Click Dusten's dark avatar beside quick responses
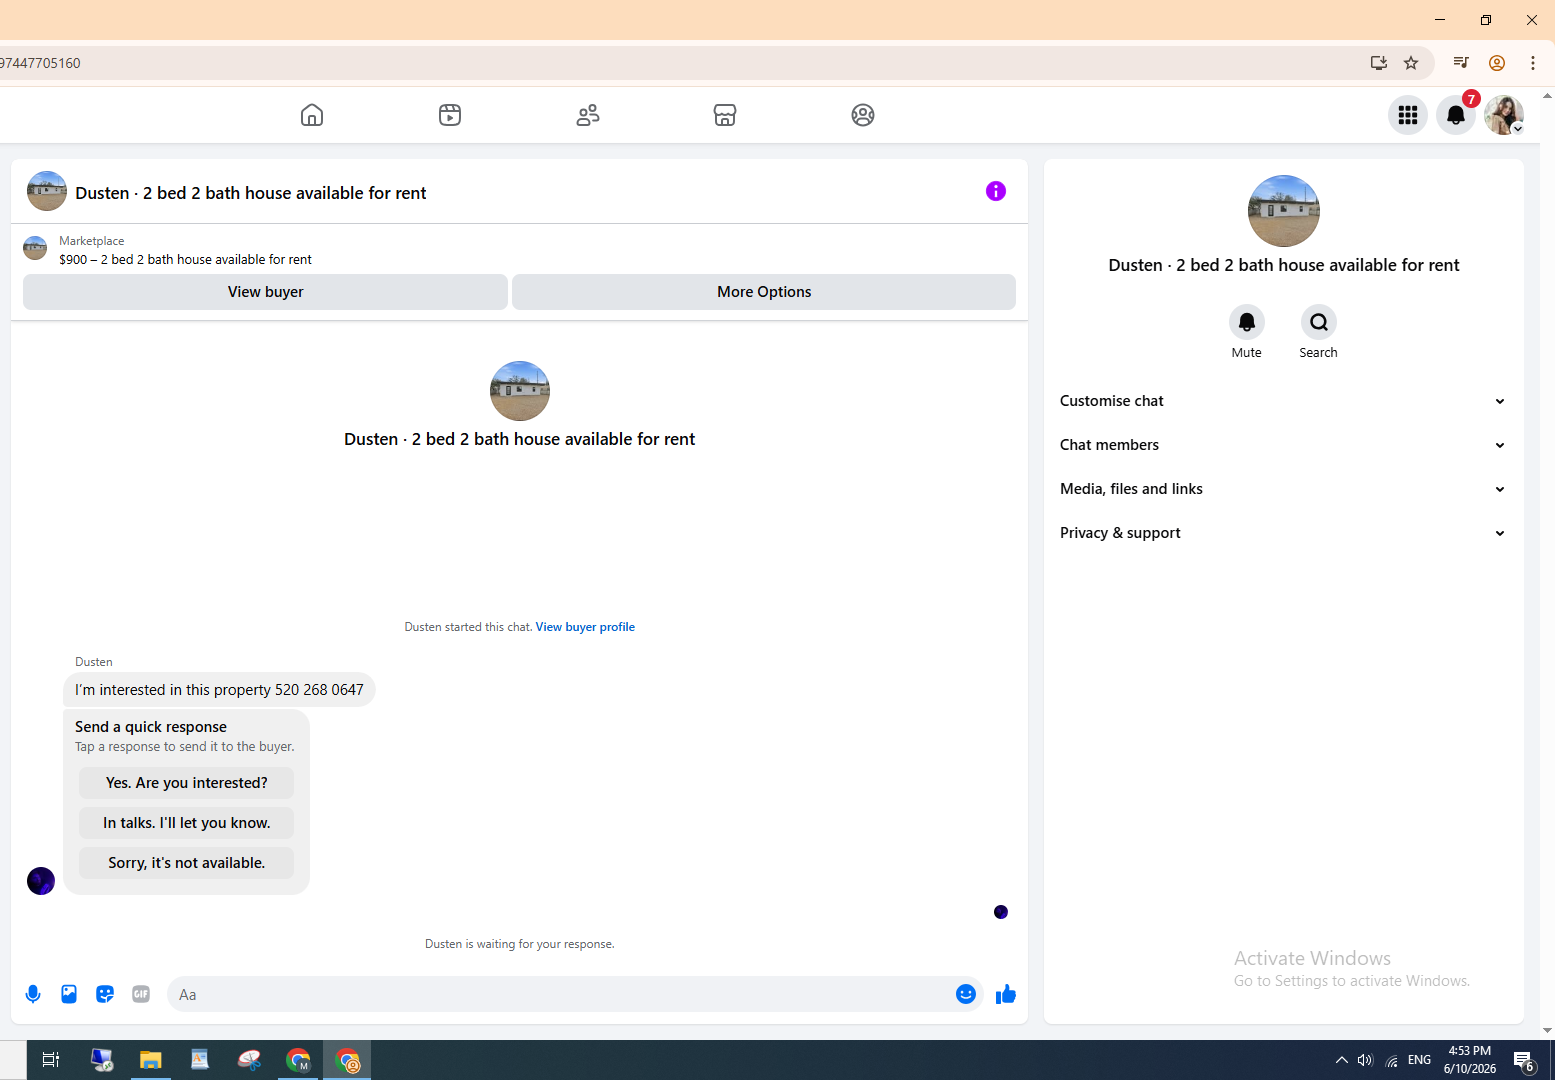Image resolution: width=1555 pixels, height=1080 pixels. tap(41, 881)
